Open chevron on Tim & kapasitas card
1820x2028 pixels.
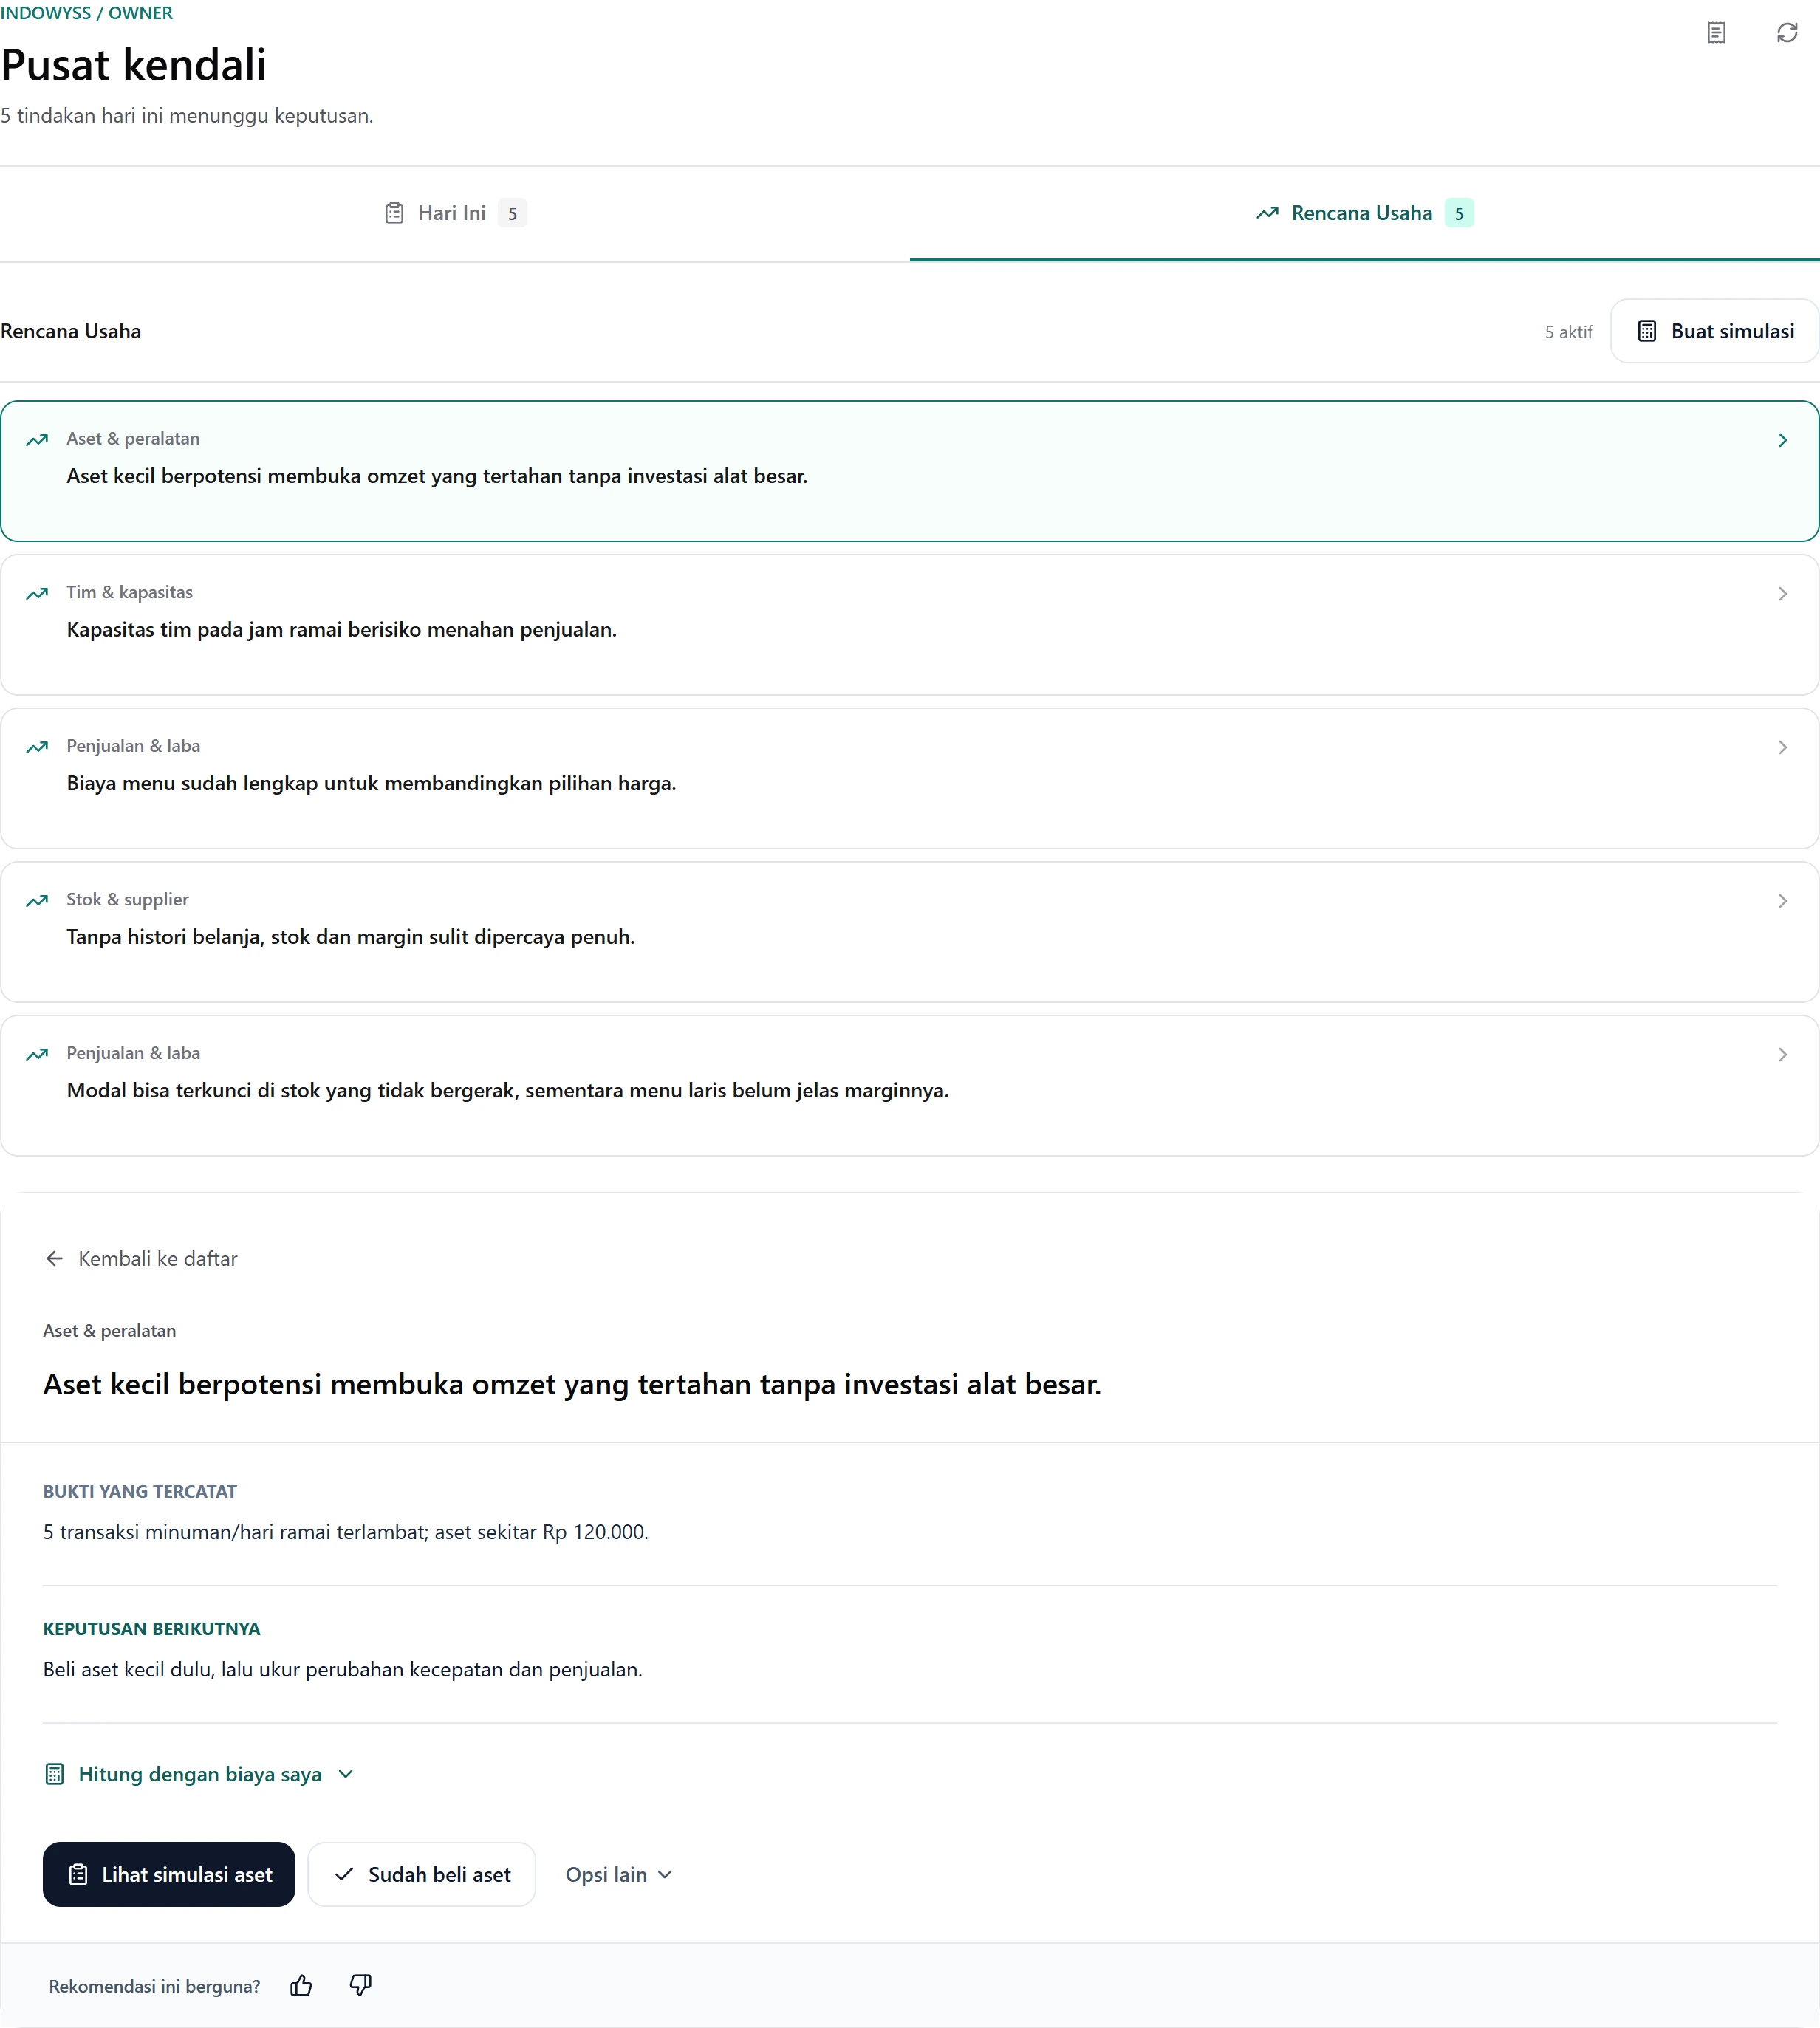1782,594
